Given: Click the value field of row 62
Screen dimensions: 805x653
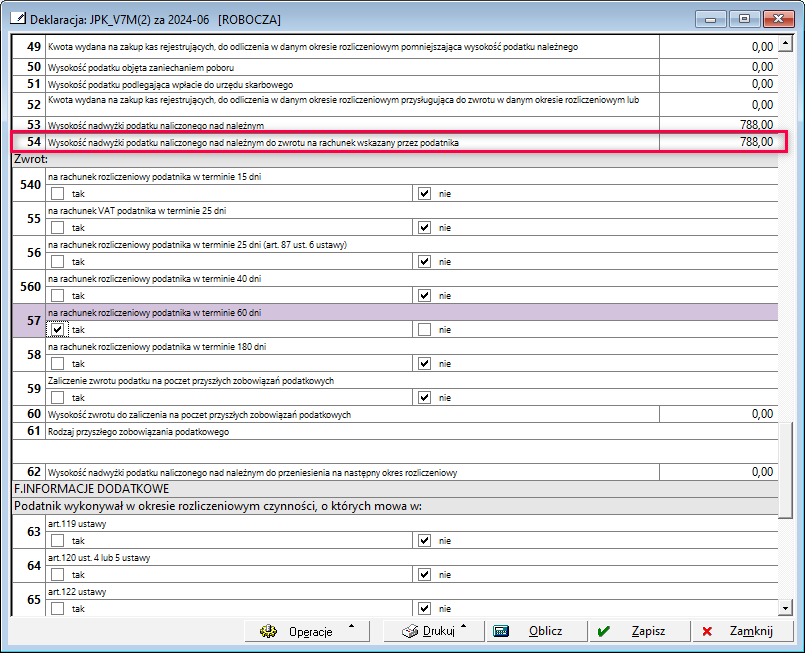Looking at the screenshot, I should tap(718, 472).
